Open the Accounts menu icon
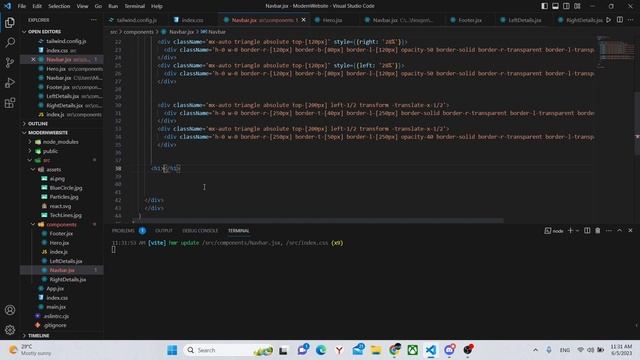Viewport: 640px width, 360px height. click(x=10, y=310)
